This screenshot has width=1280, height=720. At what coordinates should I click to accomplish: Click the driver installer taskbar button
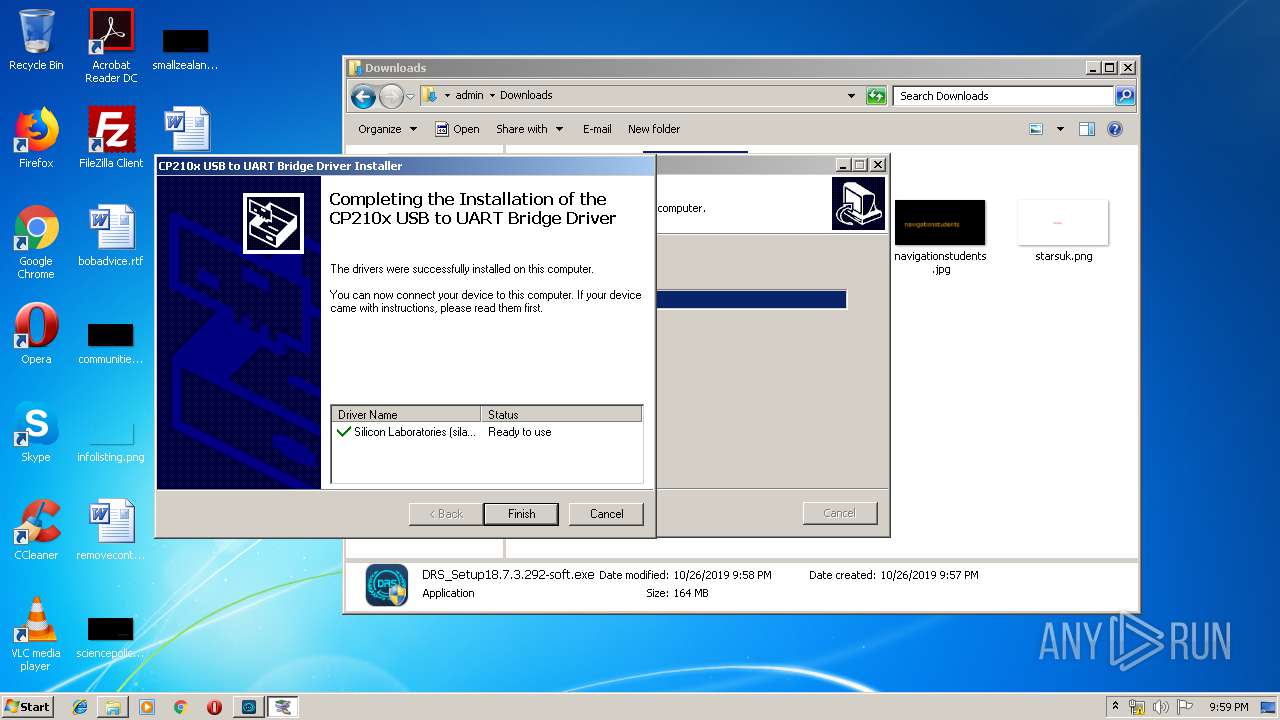pyautogui.click(x=283, y=707)
